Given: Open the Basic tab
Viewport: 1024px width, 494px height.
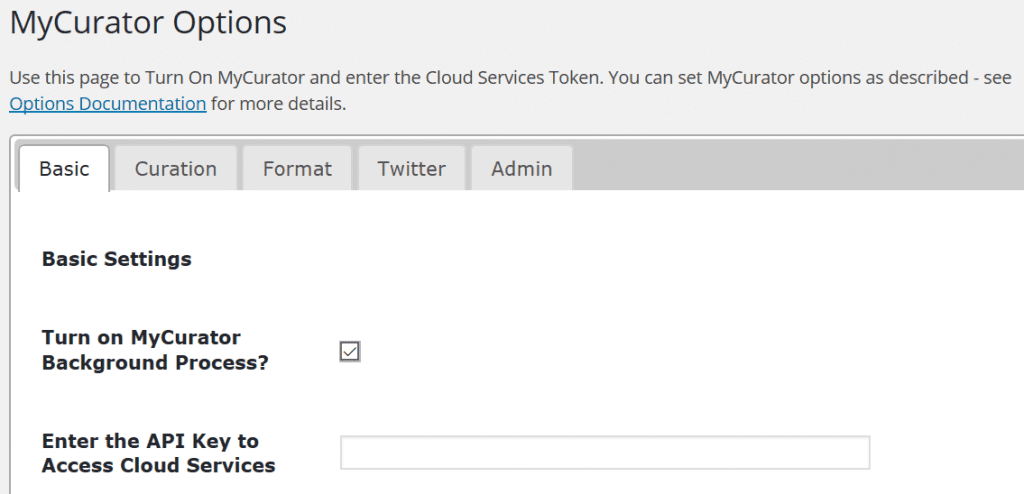Looking at the screenshot, I should click(x=64, y=169).
